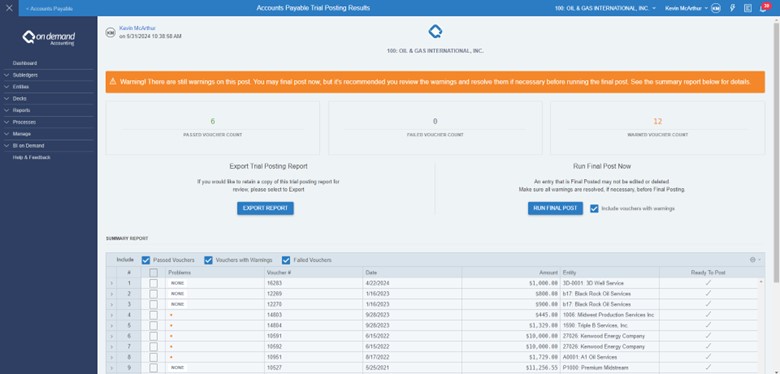Screen dimensions: 780x374
Task: Close the panel with the X icon
Action: 9,8
